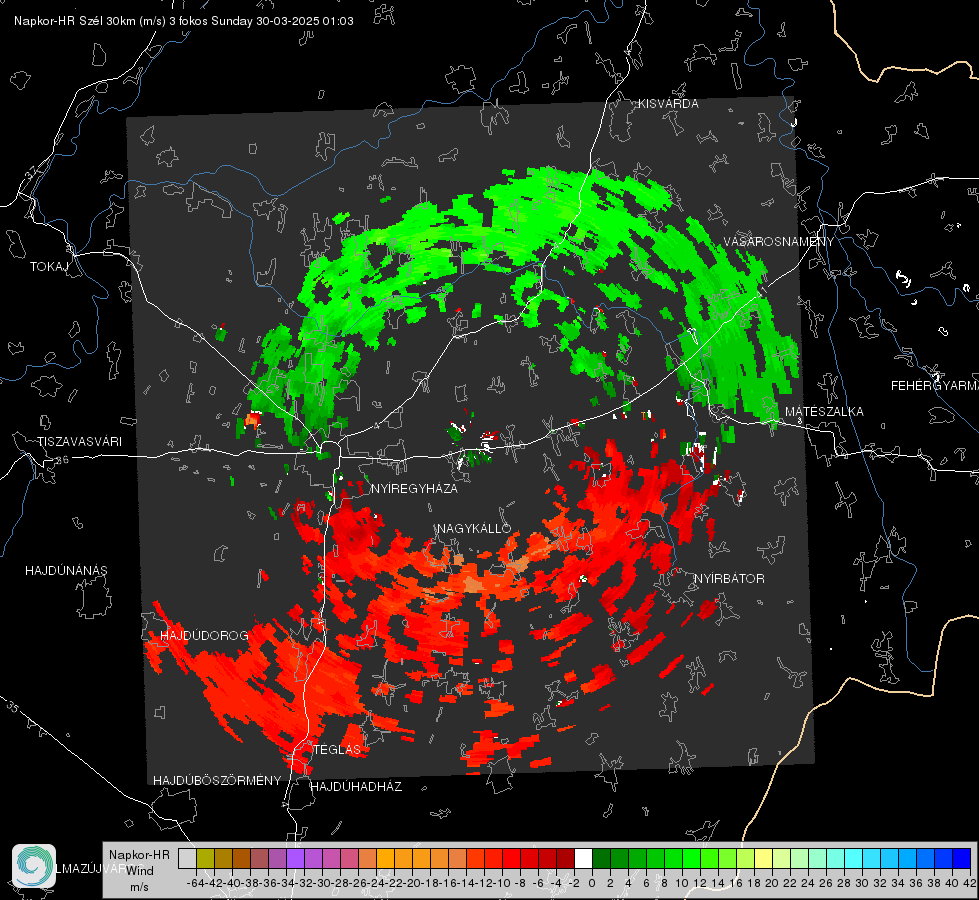Click the '-20' value on the wind scale
The height and width of the screenshot is (900, 979).
pos(411,883)
